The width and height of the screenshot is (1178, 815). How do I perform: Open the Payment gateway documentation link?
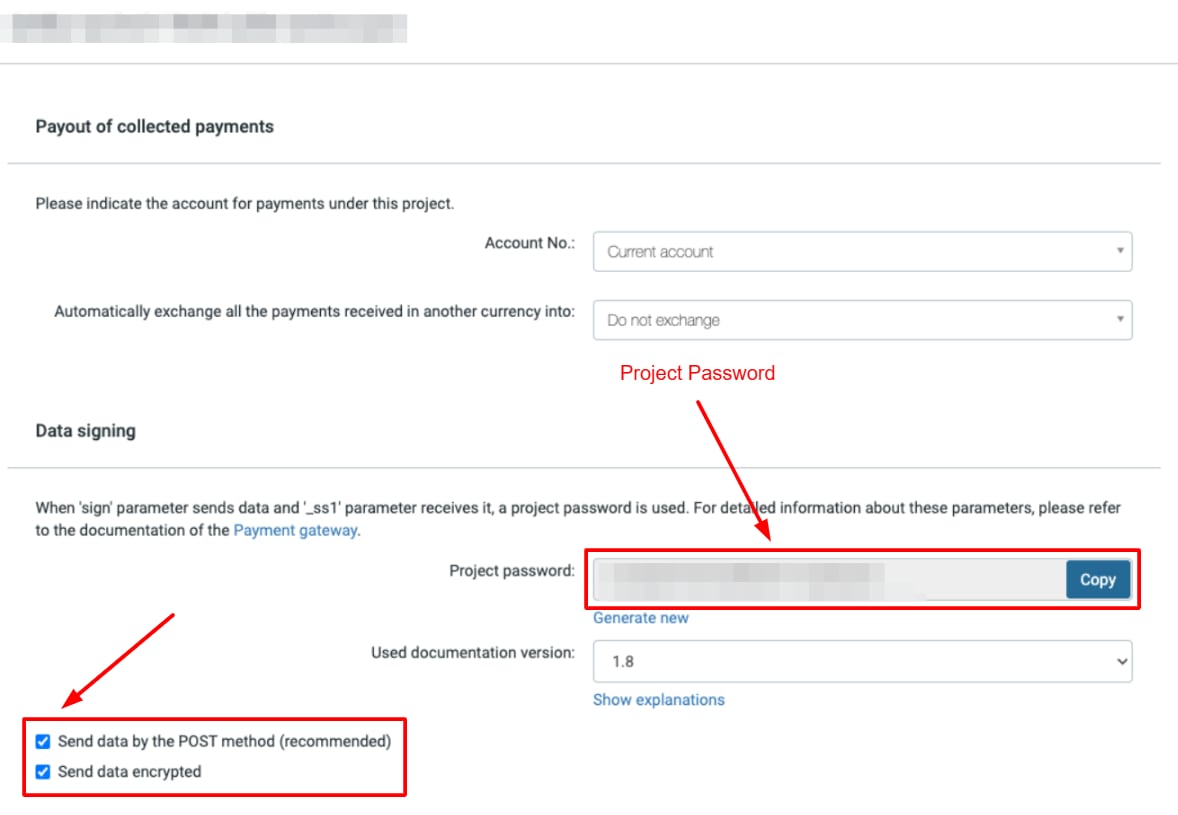click(295, 530)
